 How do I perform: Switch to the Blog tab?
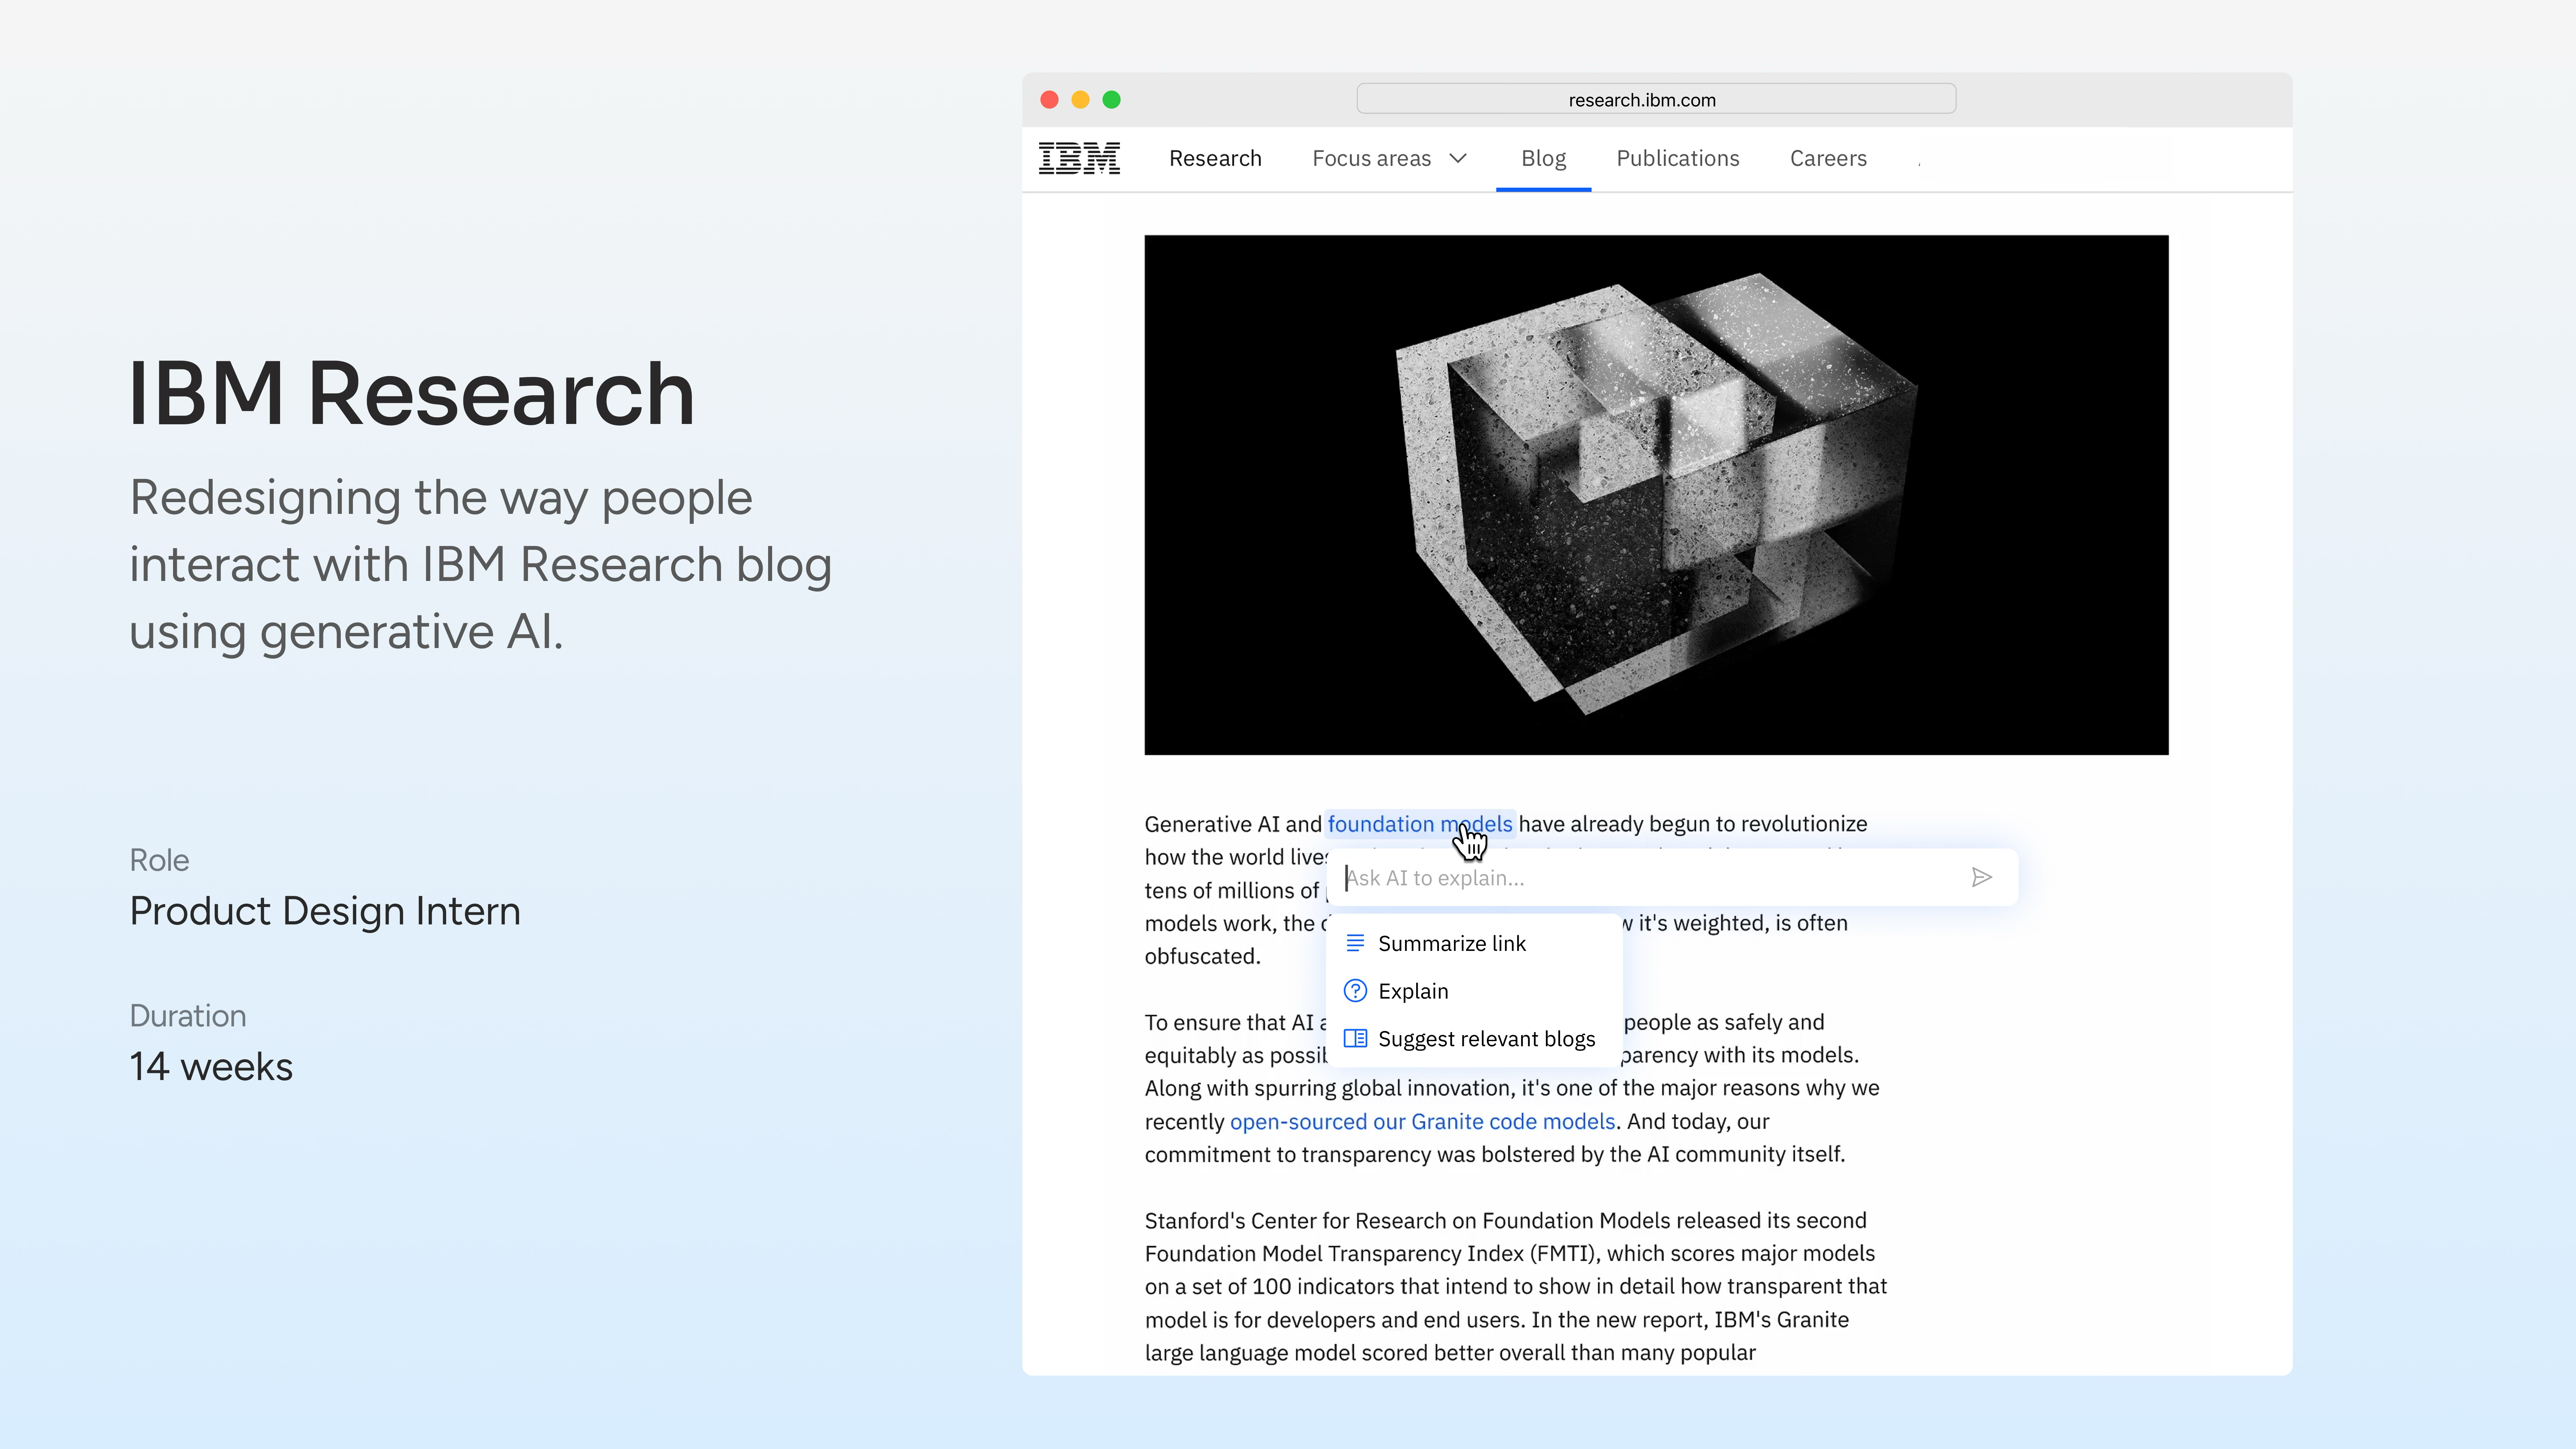coord(1543,158)
